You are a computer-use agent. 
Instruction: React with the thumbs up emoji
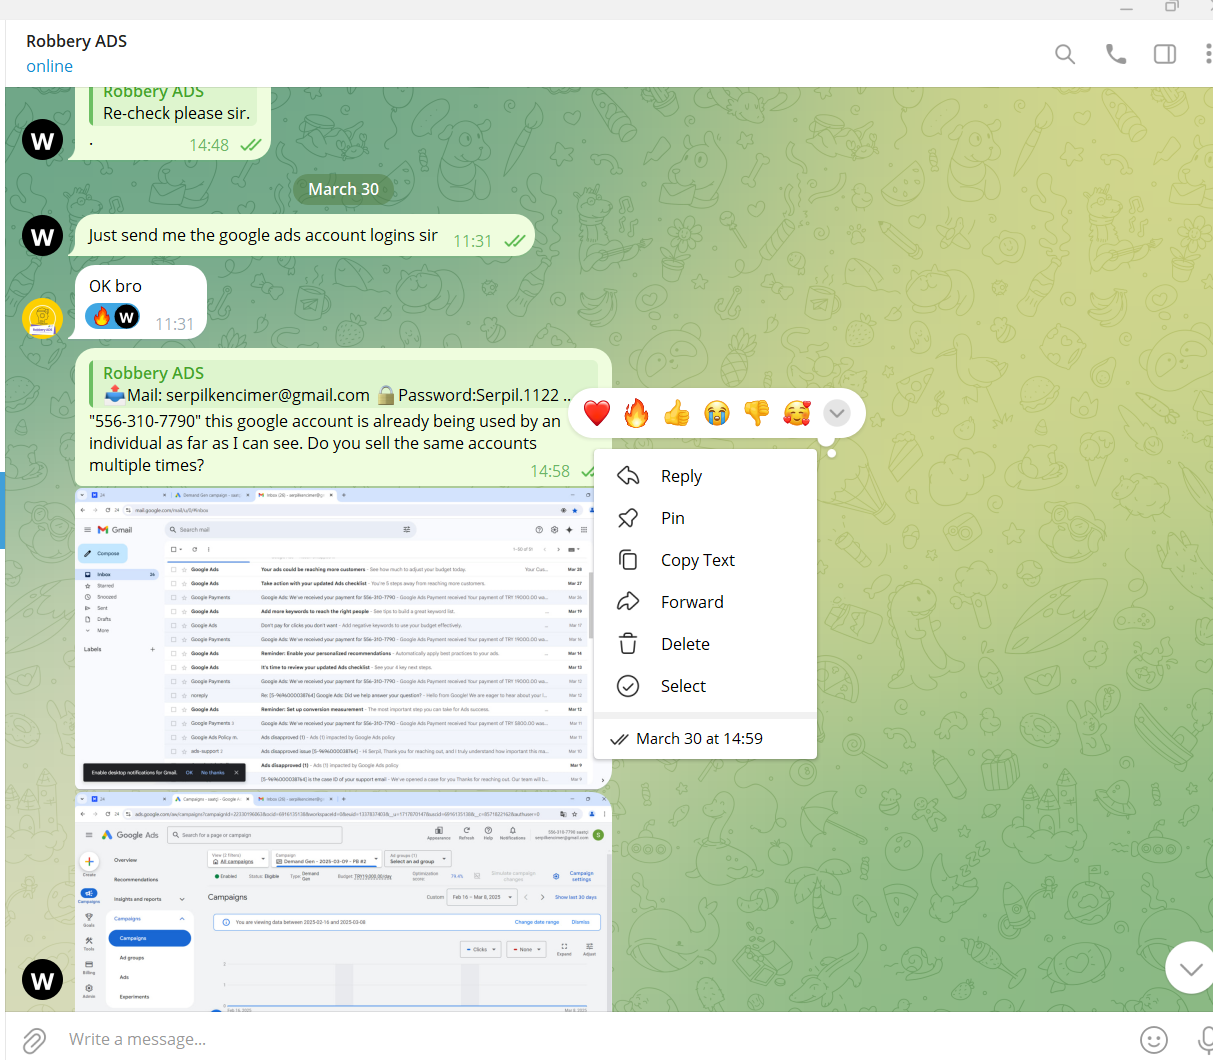tap(677, 413)
